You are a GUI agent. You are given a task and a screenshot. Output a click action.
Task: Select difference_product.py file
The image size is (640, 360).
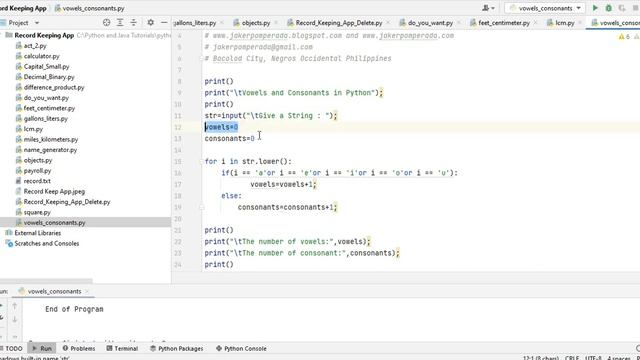tap(53, 87)
